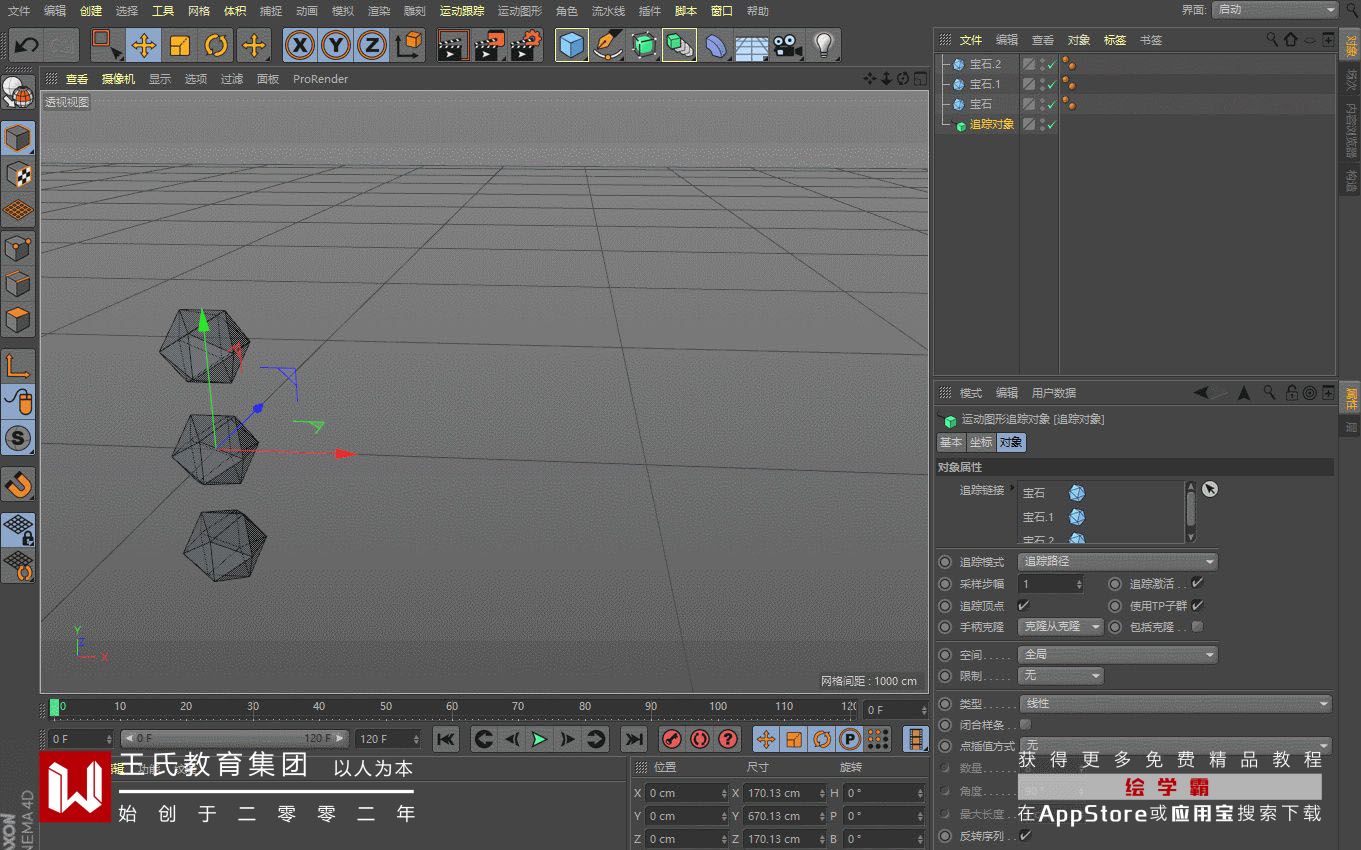Toggle the 追踪激活 checkbox
1361x850 pixels.
pos(1197,583)
